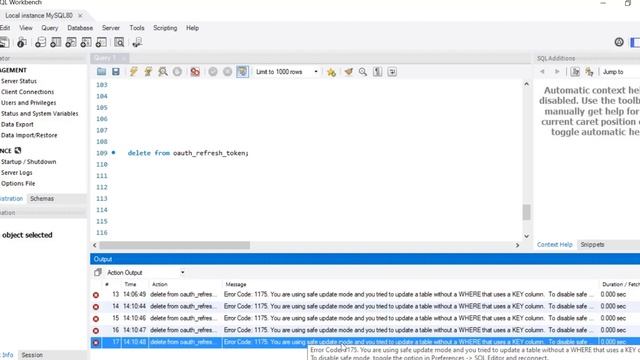Open Client Connections
Viewport: 640px width, 360px height.
[x=27, y=92]
